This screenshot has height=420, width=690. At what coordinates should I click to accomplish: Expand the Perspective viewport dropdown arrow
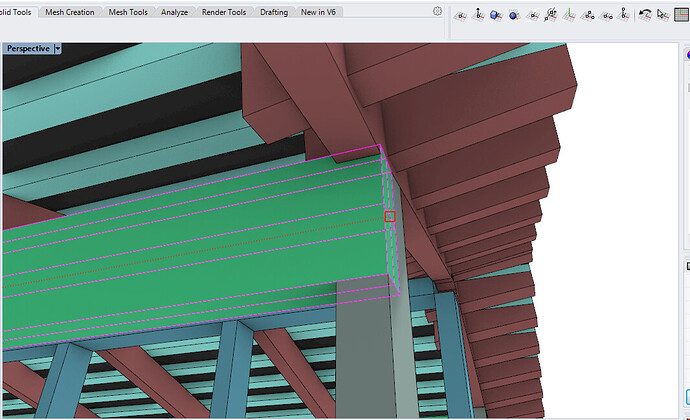[58, 48]
